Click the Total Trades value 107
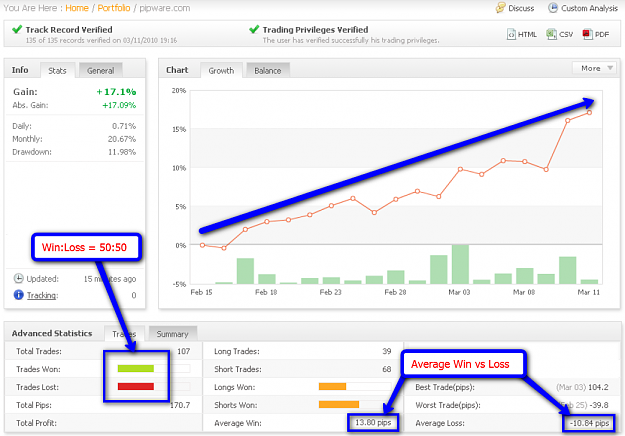The height and width of the screenshot is (436, 625). 183,351
